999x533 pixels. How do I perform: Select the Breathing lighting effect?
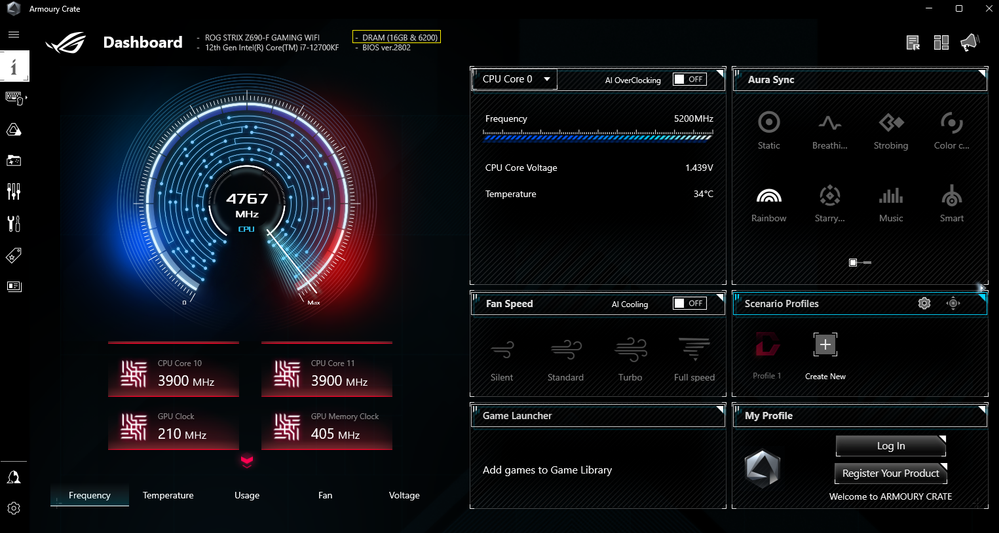coord(830,131)
